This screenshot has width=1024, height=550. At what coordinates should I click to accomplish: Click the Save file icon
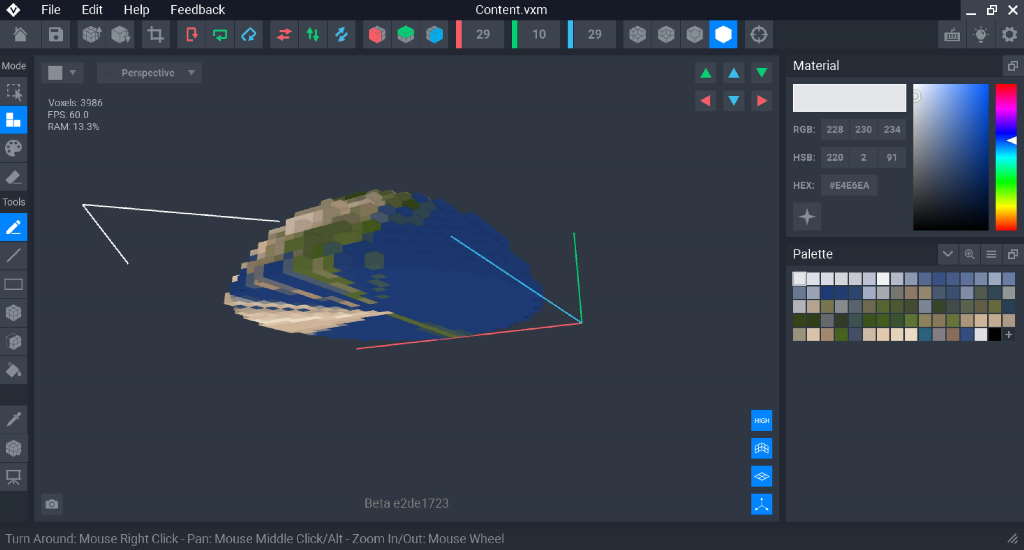(56, 35)
